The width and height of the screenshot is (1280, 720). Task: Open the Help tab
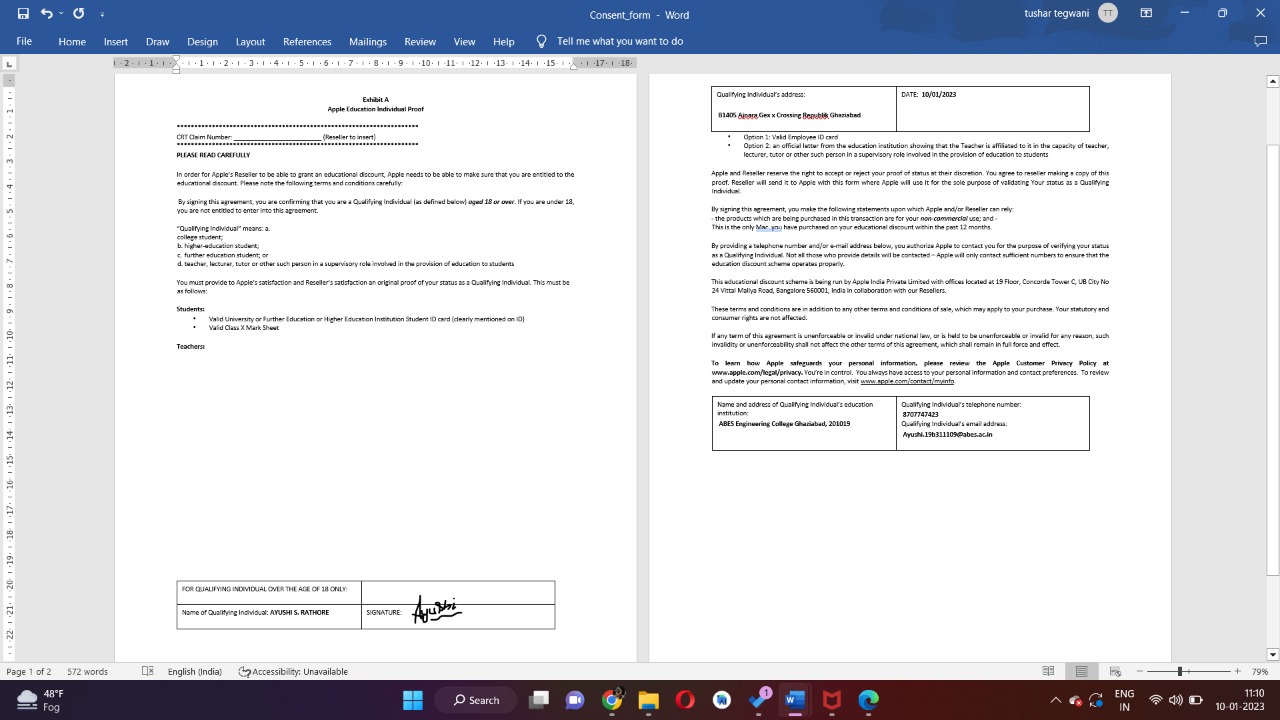tap(504, 42)
